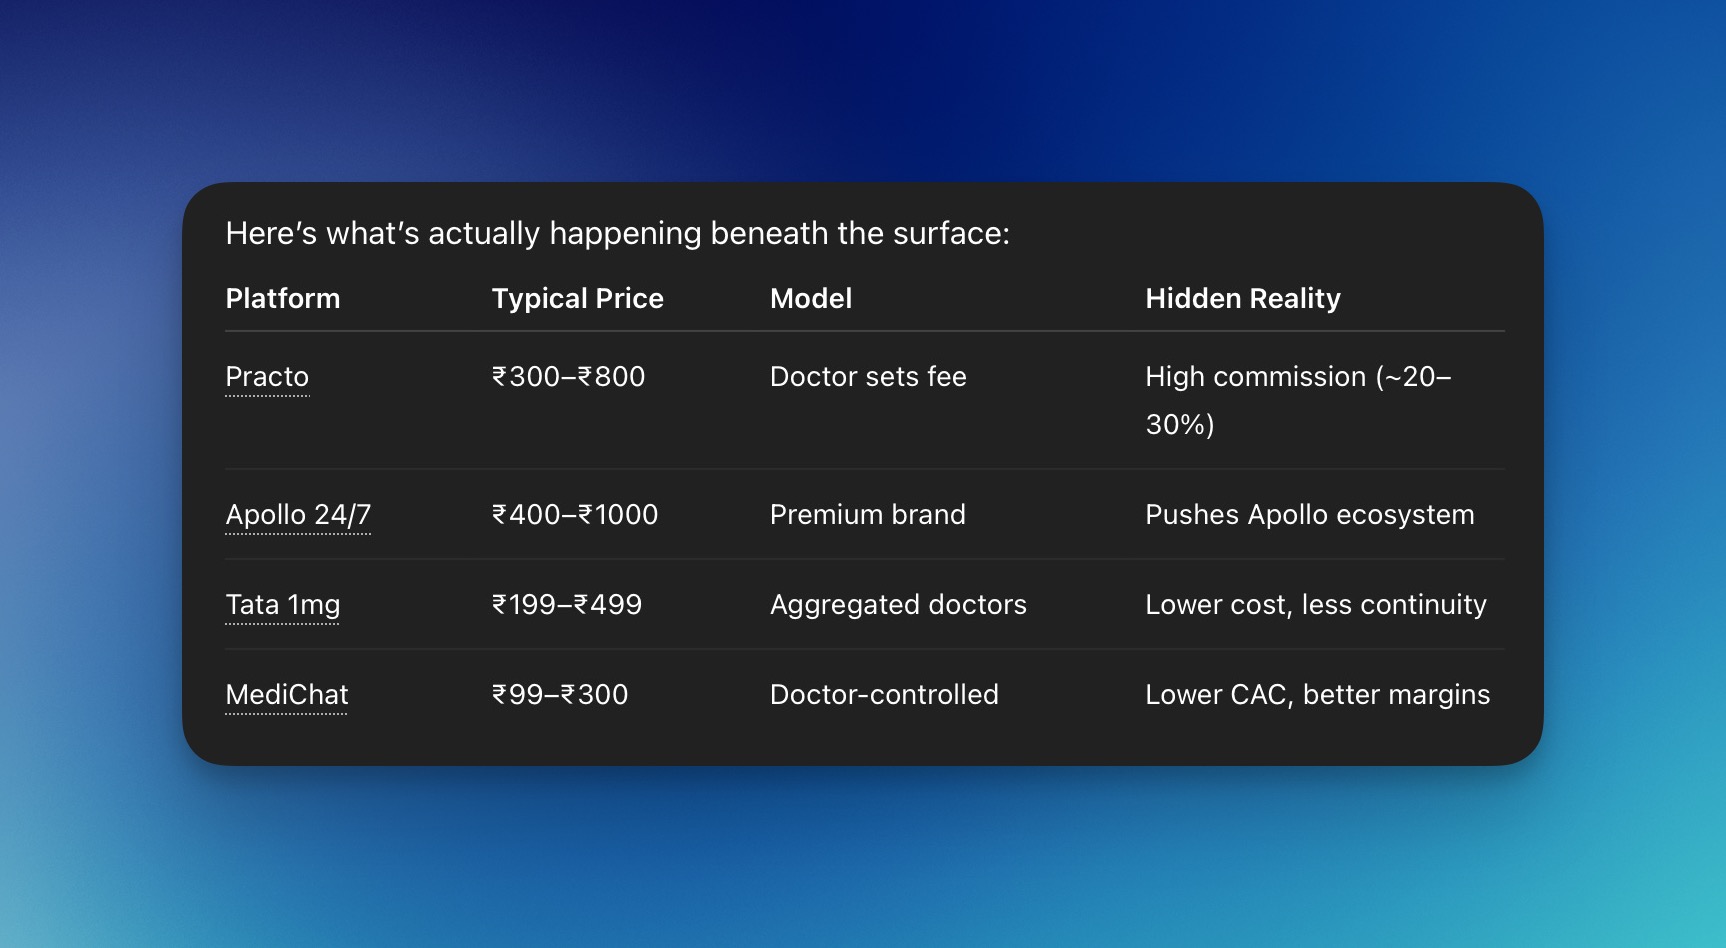This screenshot has height=948, width=1726.
Task: Click 'Lower CAC, better margins' text
Action: coord(1317,695)
